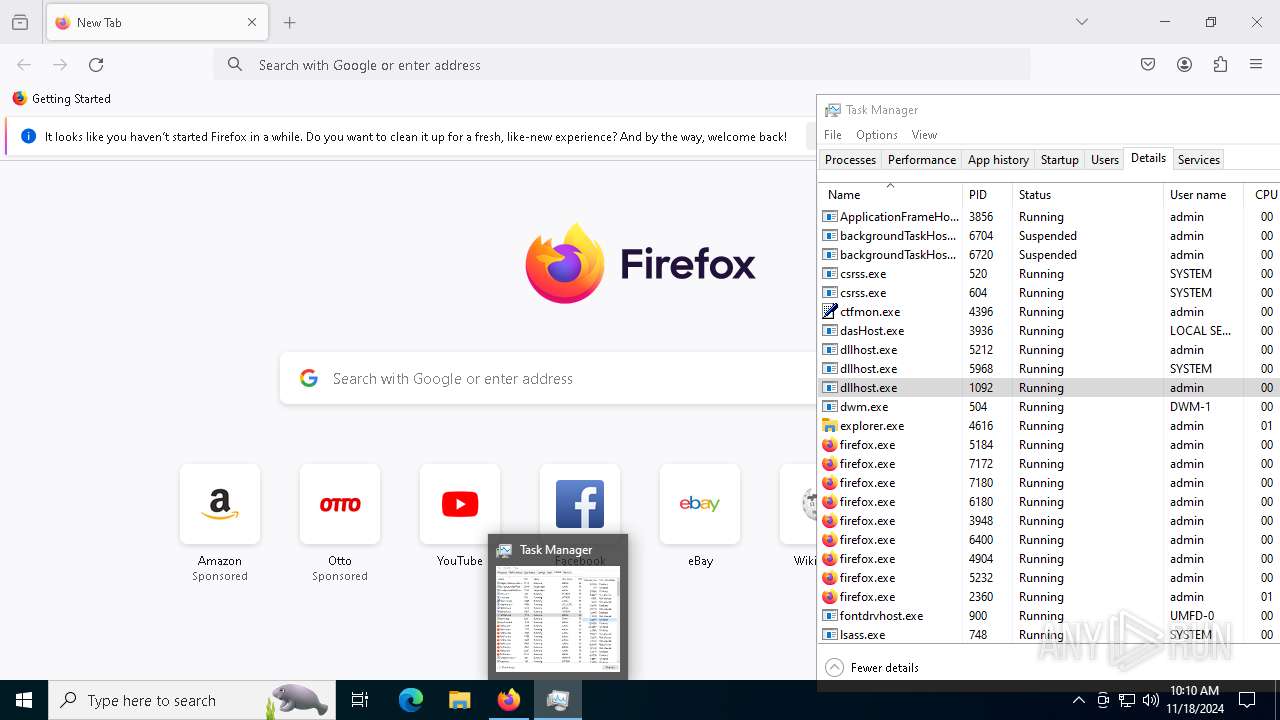Switch to the Services tab

pos(1199,159)
